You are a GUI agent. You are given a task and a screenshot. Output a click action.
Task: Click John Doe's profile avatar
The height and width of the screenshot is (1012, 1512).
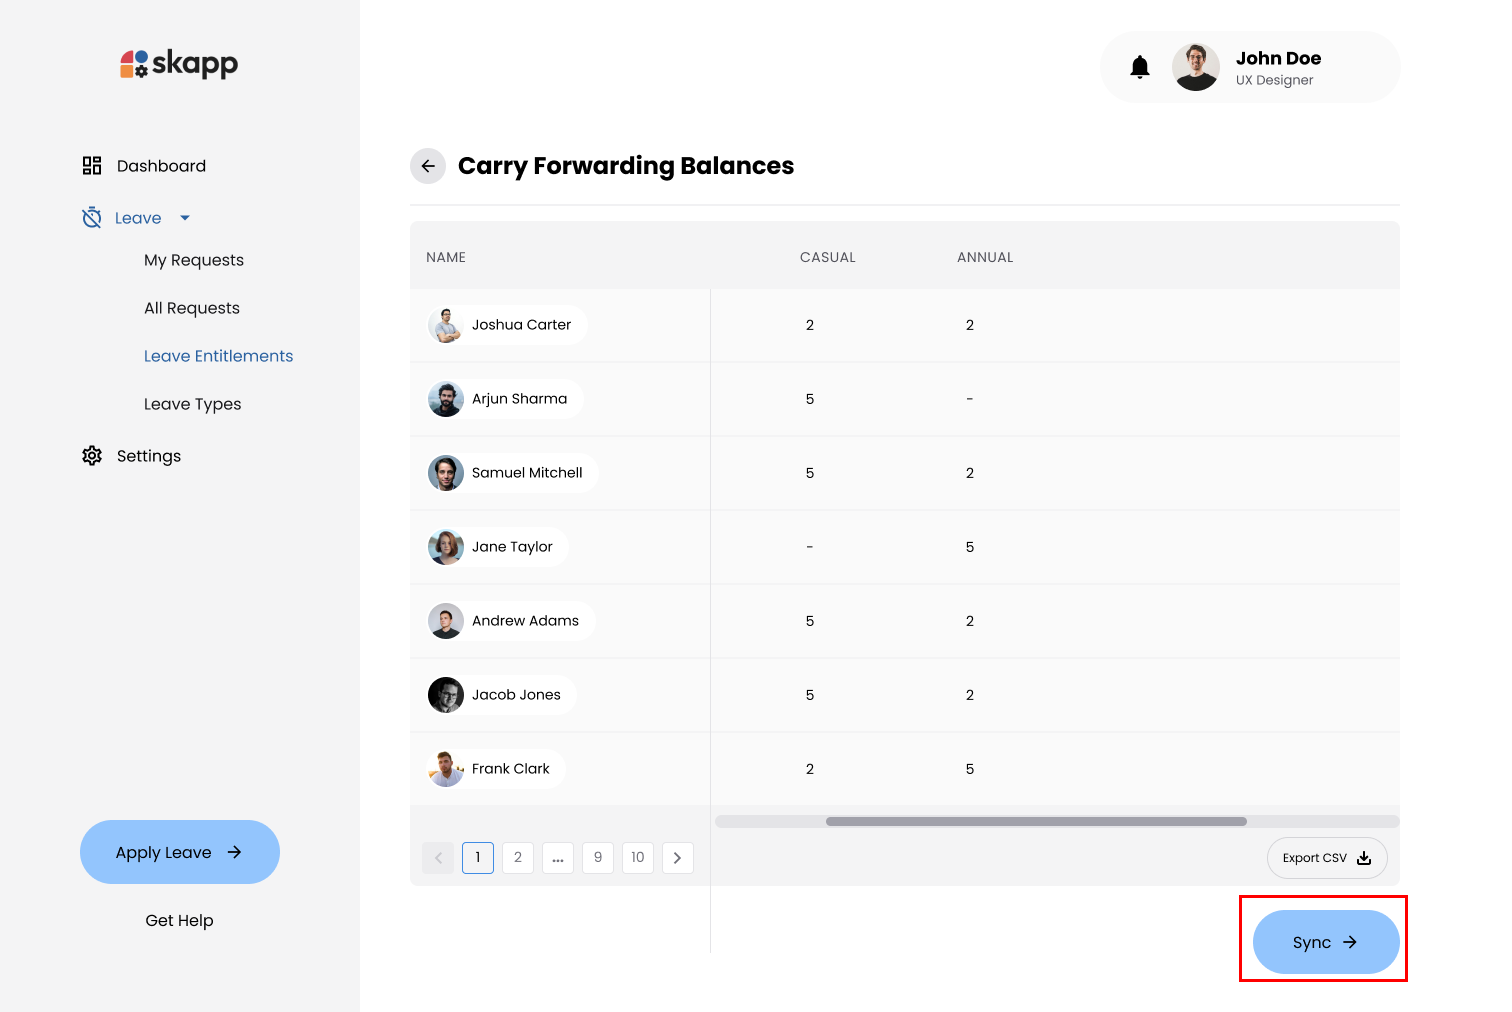coord(1195,67)
